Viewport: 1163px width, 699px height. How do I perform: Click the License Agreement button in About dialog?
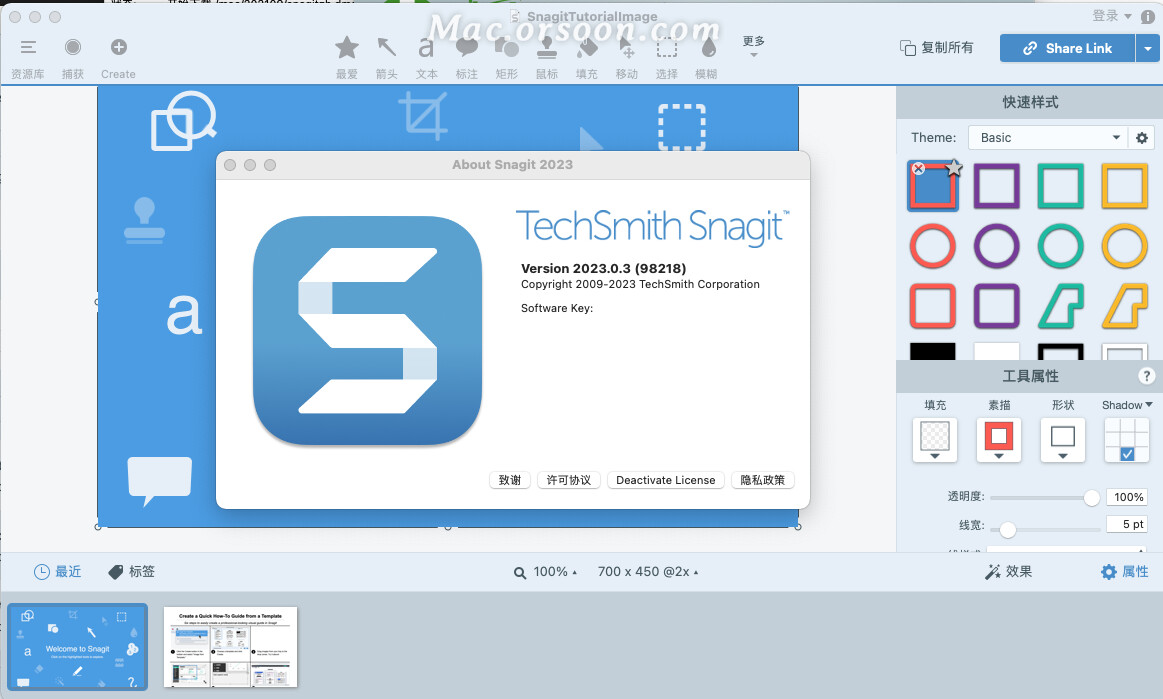coord(569,480)
